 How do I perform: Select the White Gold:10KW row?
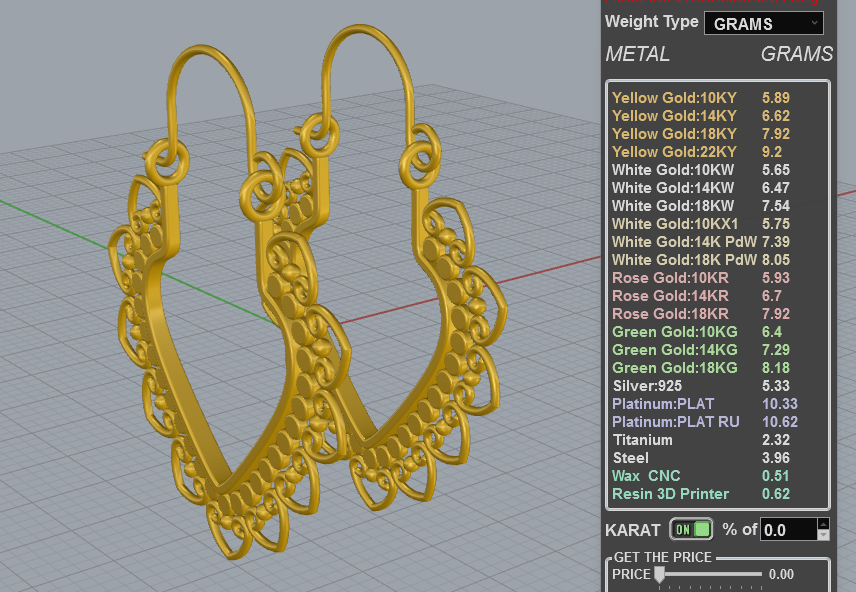(718, 170)
